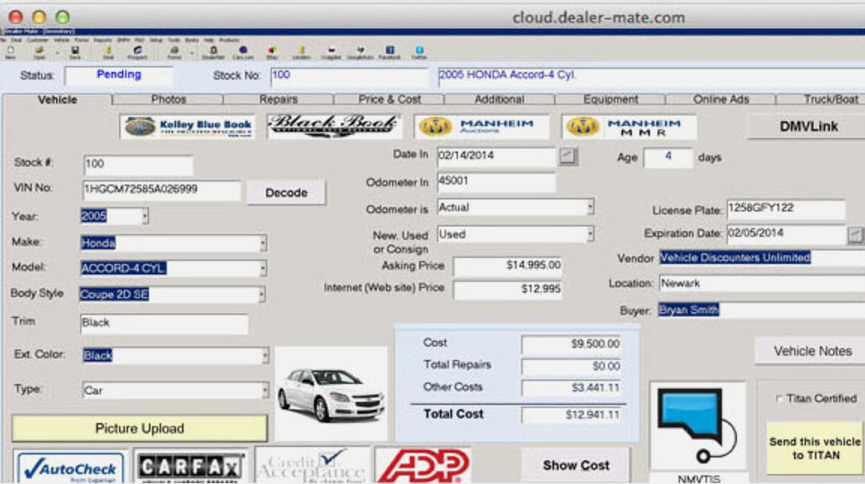Viewport: 865px width, 484px height.
Task: Open the AutoCheck report
Action: tap(70, 467)
